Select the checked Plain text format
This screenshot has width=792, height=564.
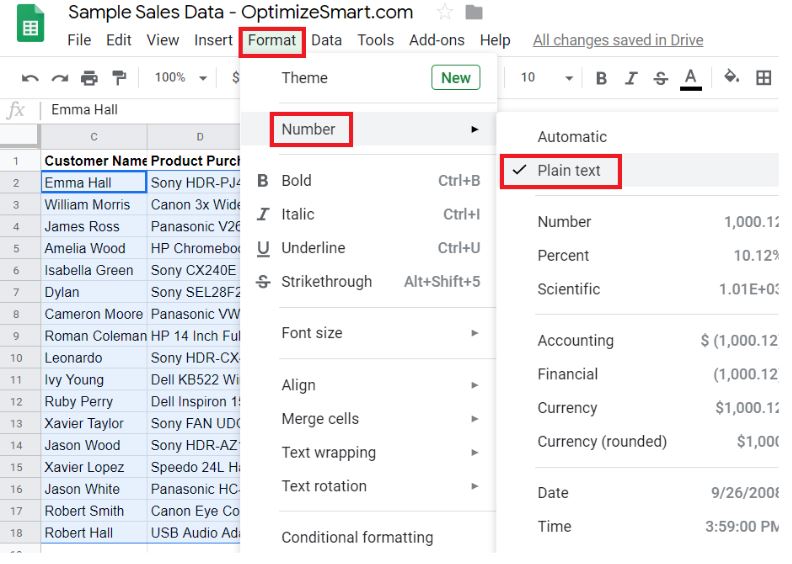638,171
